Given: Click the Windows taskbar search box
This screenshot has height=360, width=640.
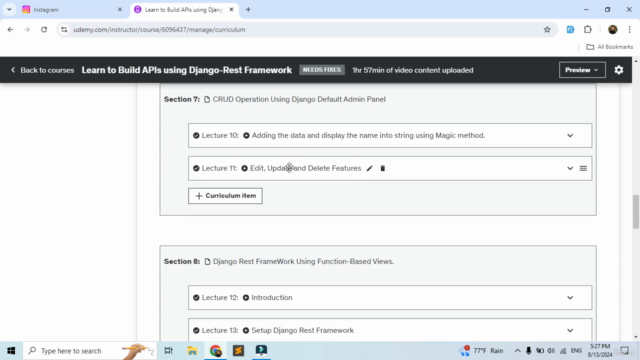Looking at the screenshot, I should point(90,351).
